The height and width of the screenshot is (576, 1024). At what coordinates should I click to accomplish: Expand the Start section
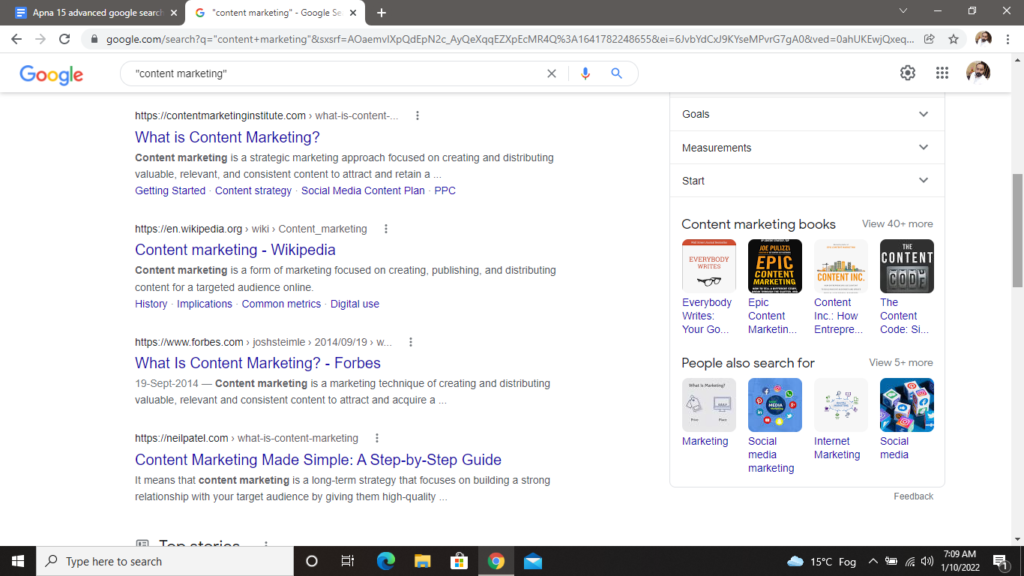coord(923,181)
